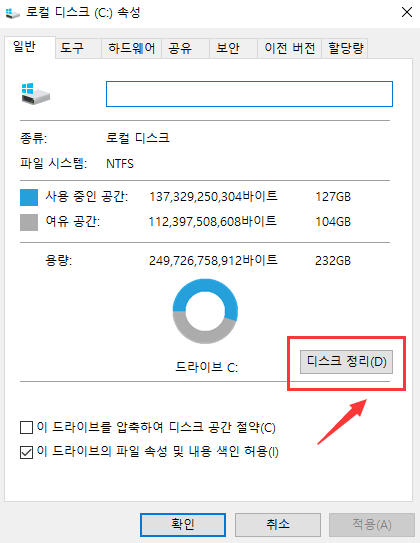Click the 드라이브 C: label
The width and height of the screenshot is (420, 543).
click(207, 367)
